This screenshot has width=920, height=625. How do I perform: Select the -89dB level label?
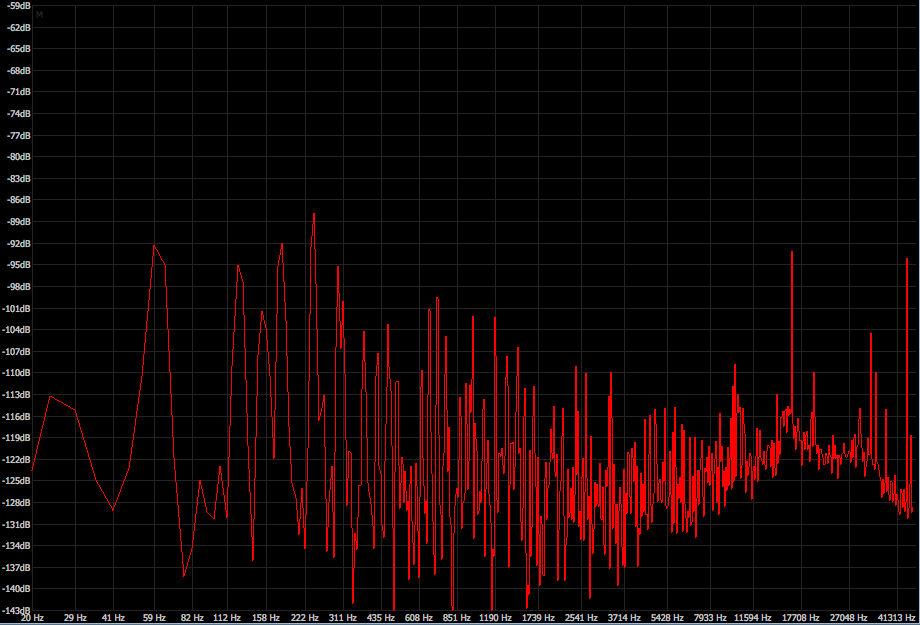click(18, 221)
